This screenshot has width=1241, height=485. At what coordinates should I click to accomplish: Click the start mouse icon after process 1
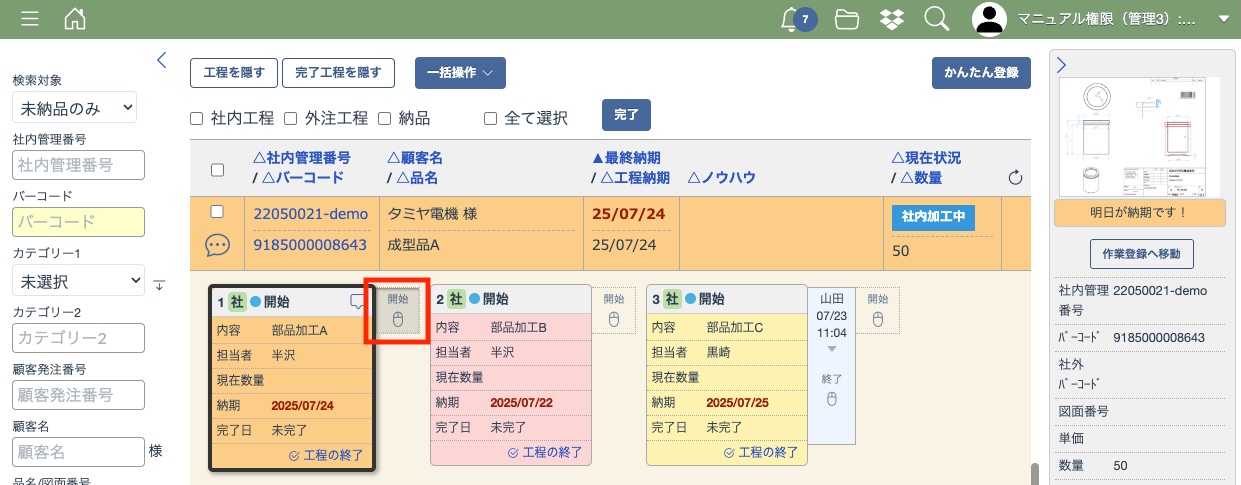coord(397,319)
